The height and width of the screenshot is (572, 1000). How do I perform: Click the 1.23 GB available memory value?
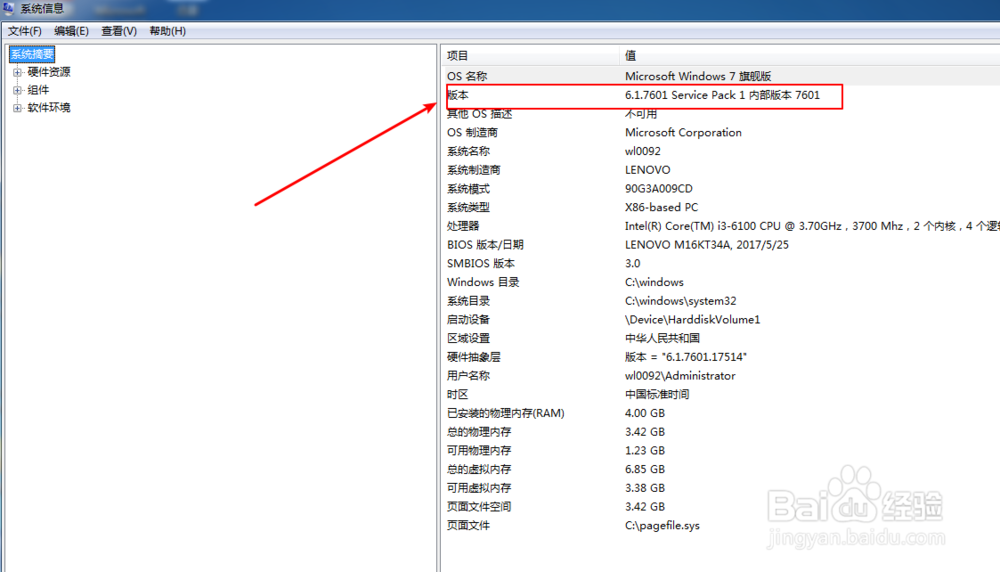645,450
